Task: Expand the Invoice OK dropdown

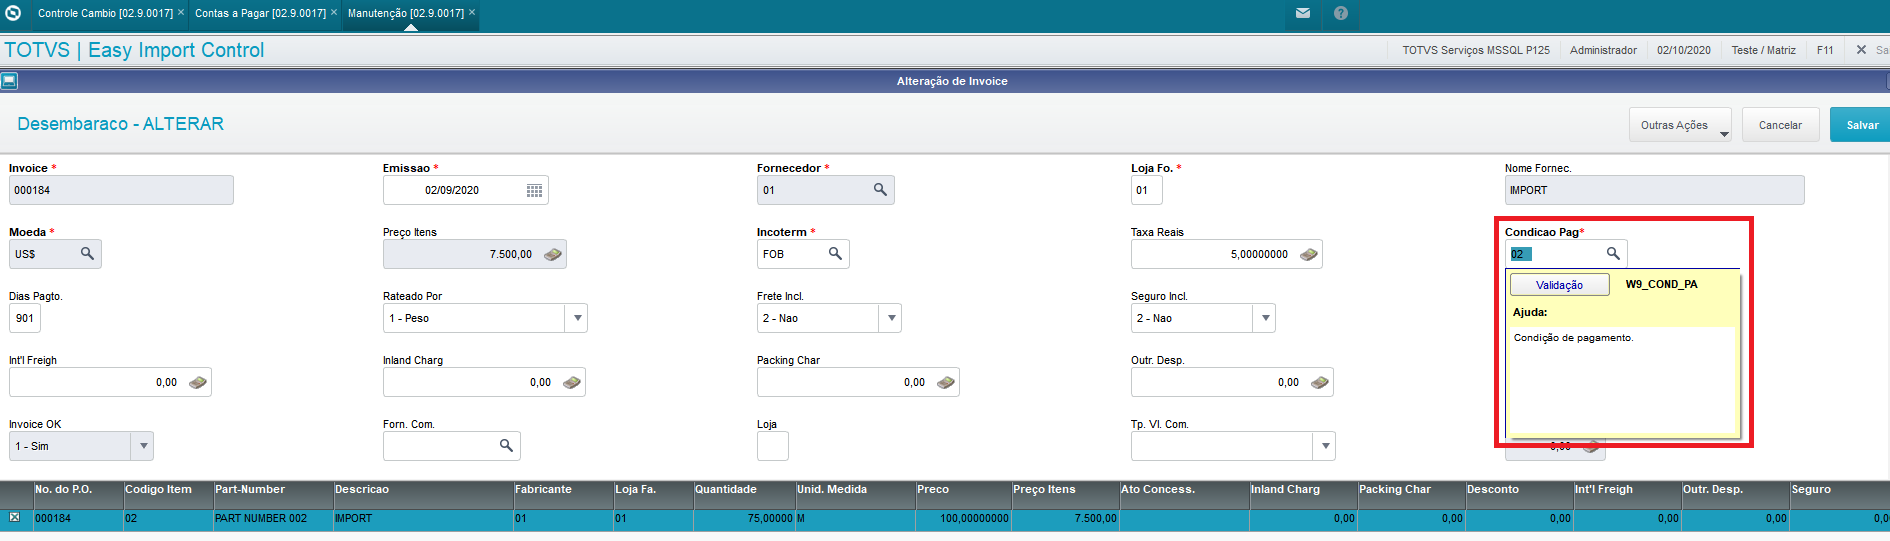Action: pos(143,446)
